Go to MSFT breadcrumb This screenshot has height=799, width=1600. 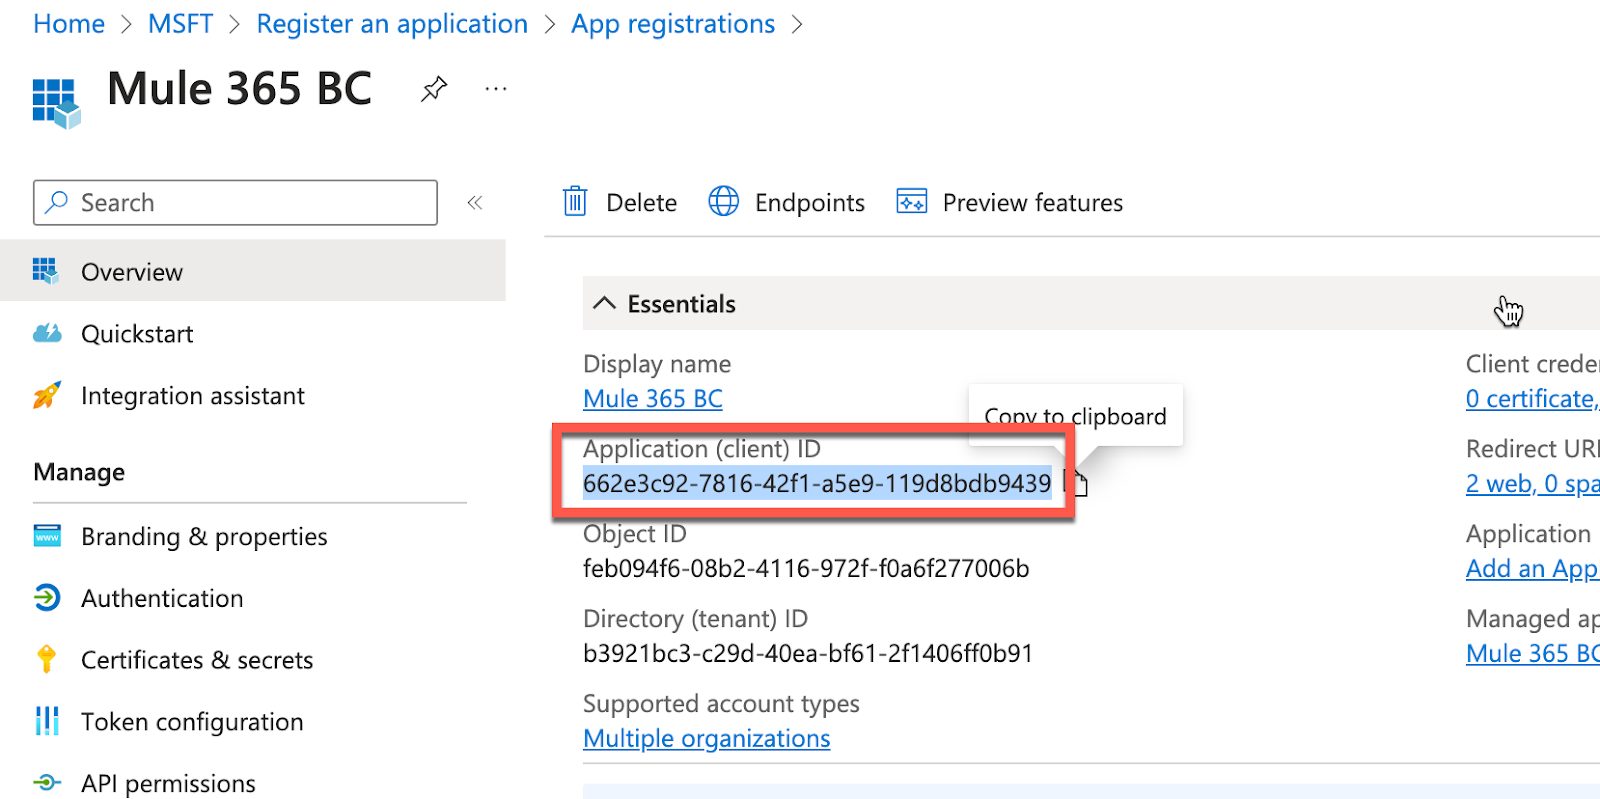tap(181, 24)
